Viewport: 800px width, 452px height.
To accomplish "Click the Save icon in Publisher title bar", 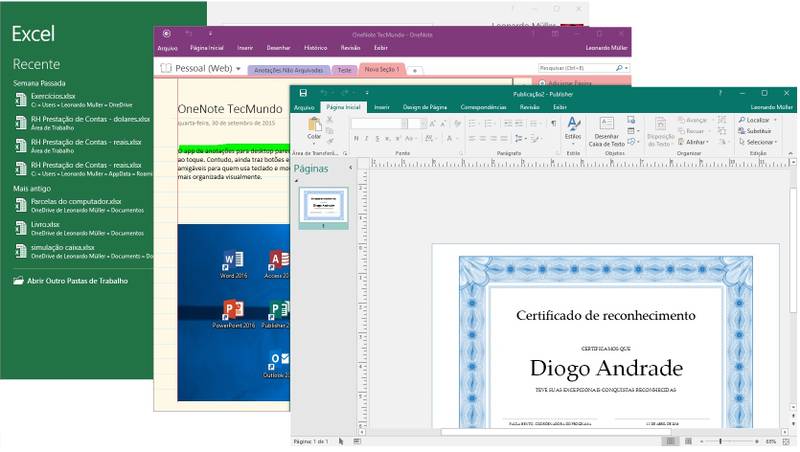I will pos(303,93).
